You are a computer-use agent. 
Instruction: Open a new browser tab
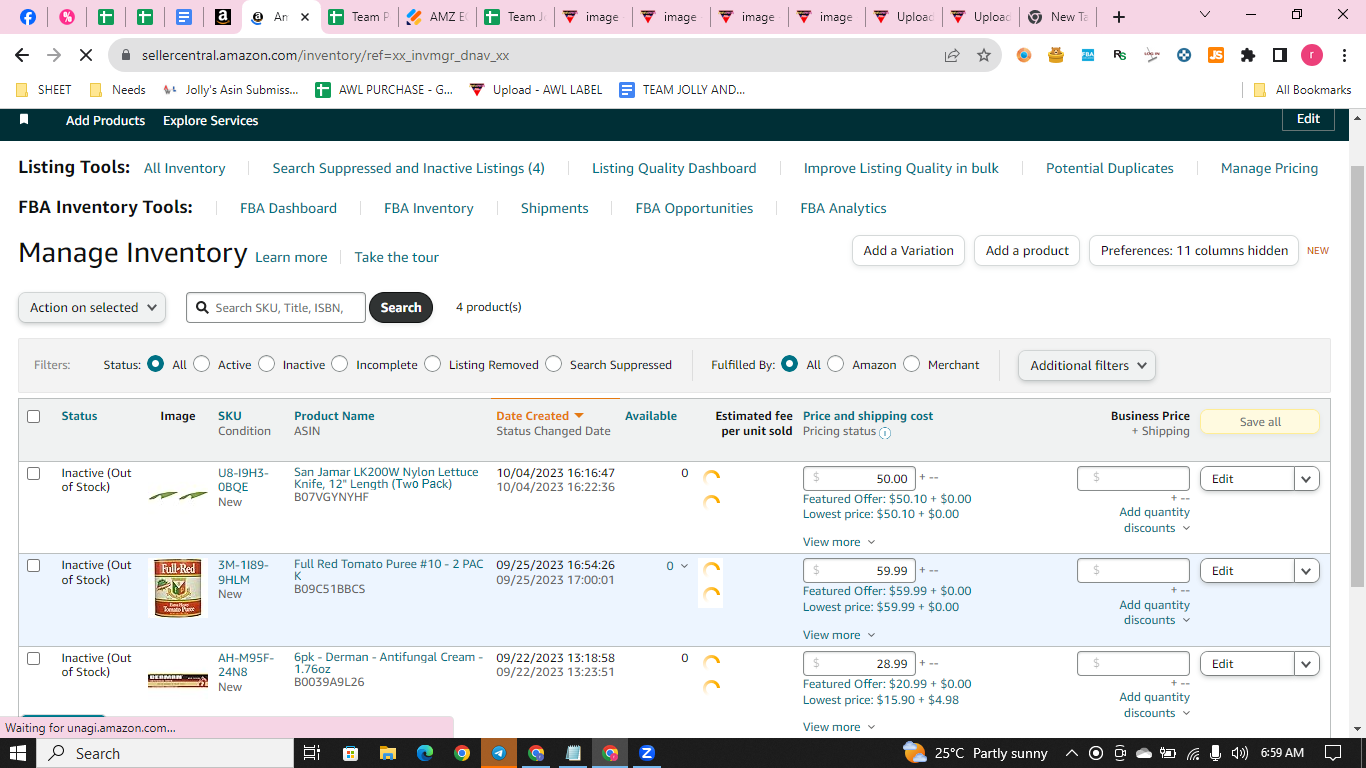[1119, 17]
